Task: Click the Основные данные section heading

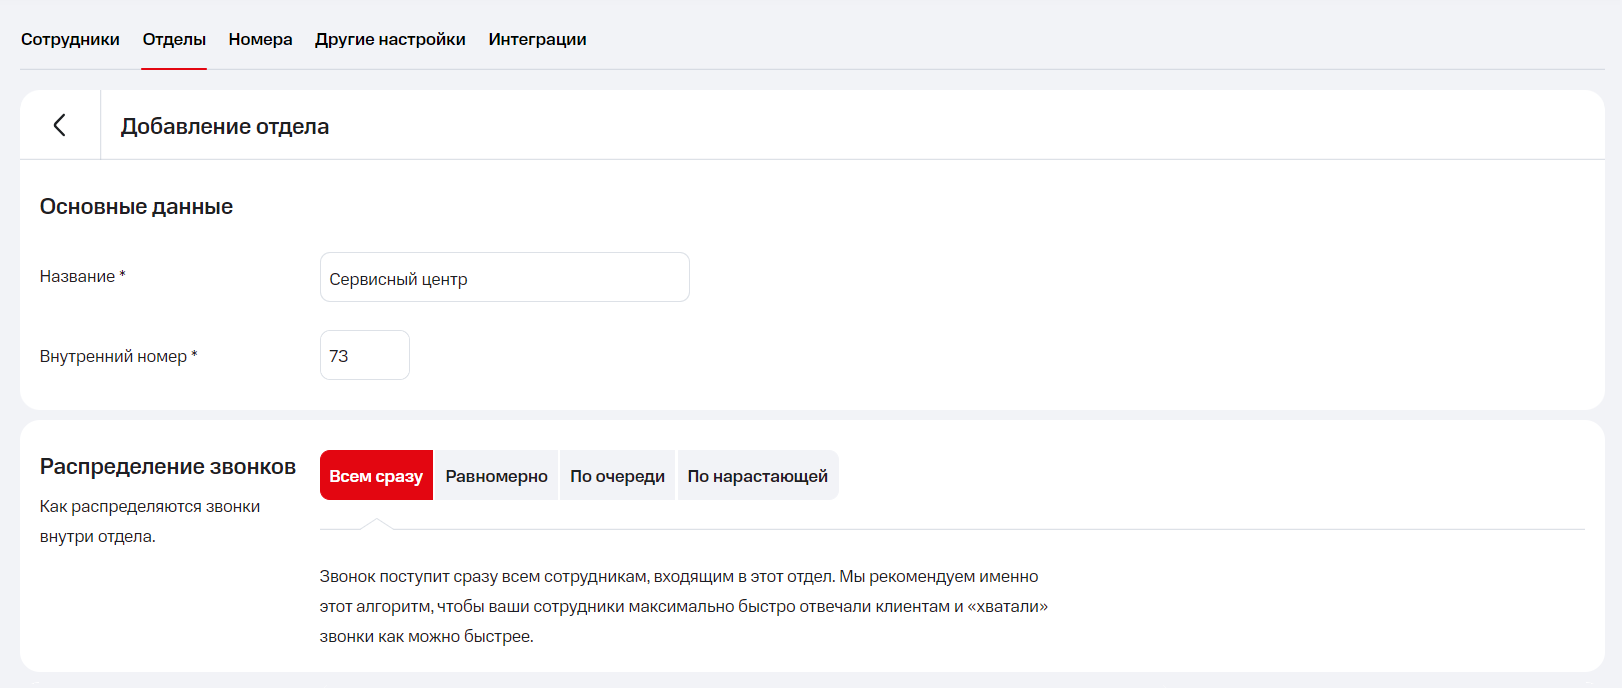Action: coord(136,207)
